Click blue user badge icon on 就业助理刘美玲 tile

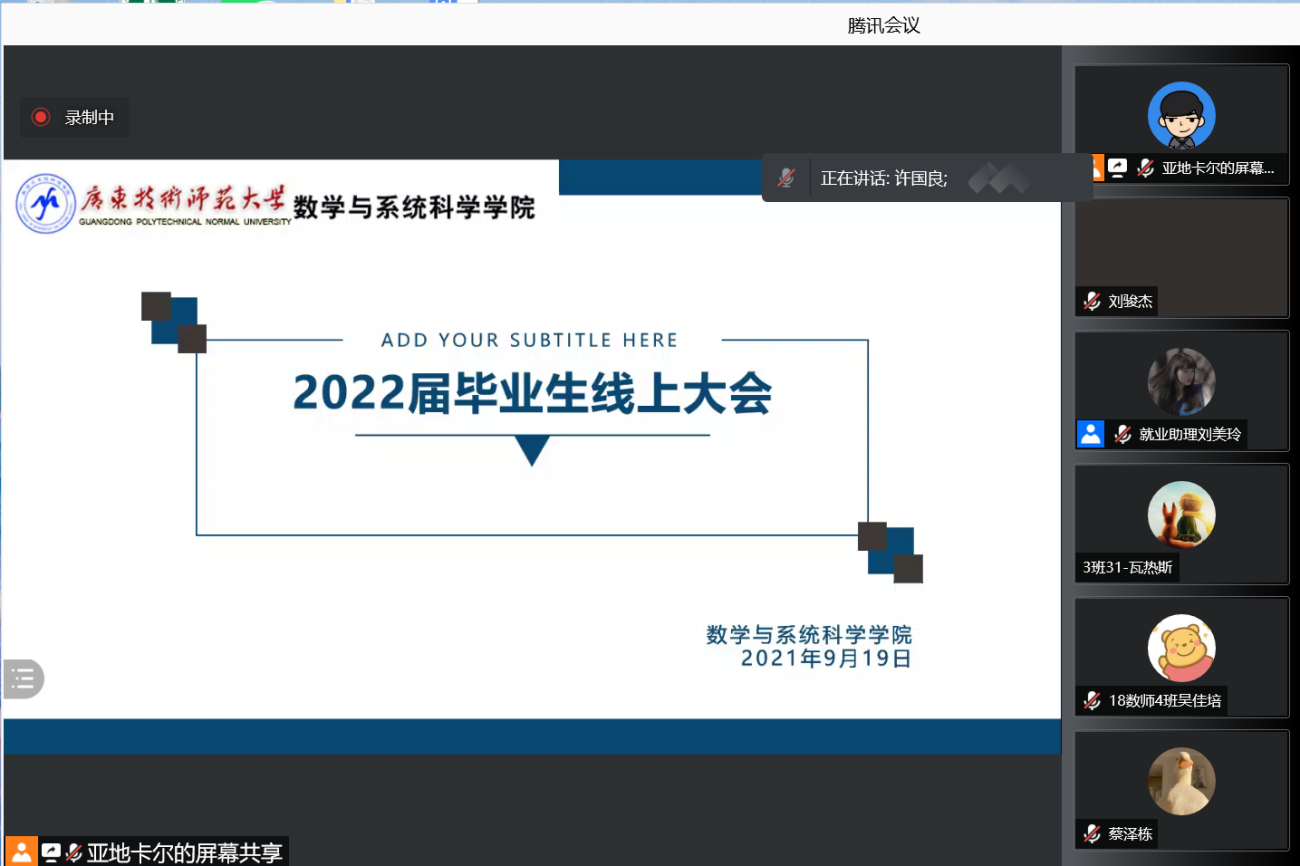click(x=1091, y=434)
